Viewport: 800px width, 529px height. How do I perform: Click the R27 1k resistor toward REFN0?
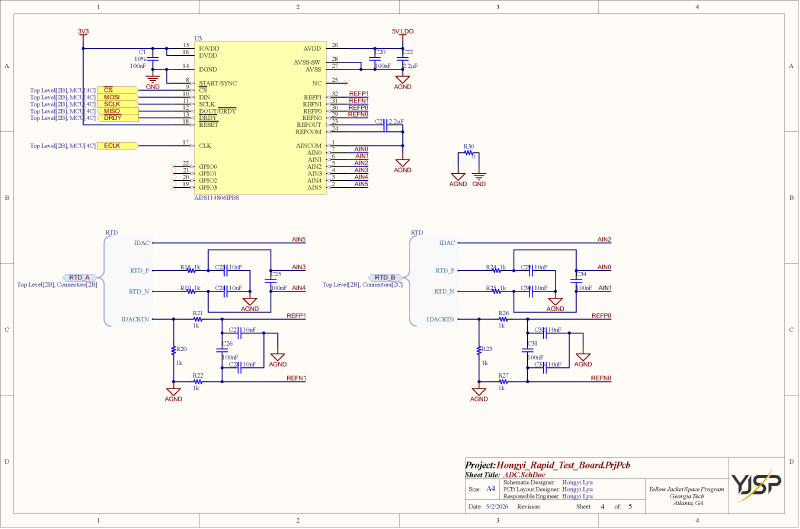point(504,382)
